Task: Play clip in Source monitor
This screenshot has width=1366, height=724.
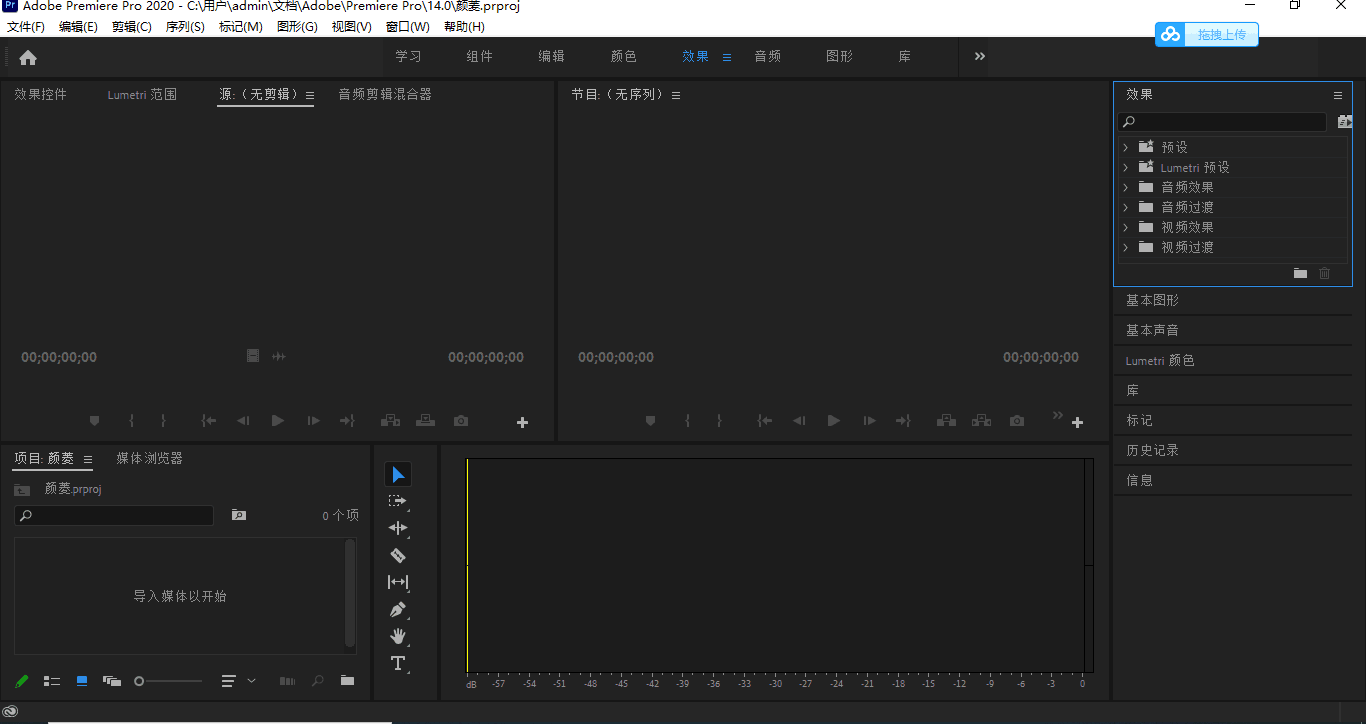Action: [278, 421]
